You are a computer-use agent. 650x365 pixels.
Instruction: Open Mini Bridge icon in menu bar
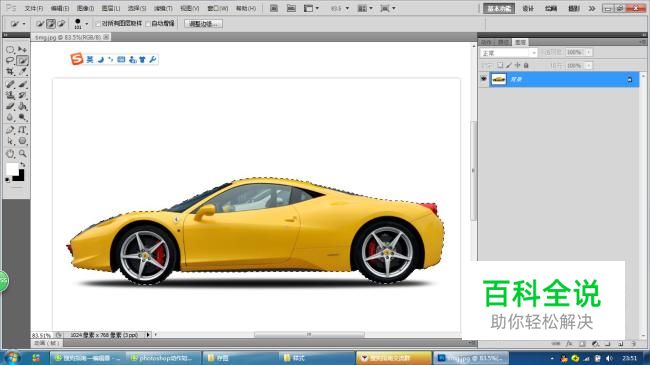click(291, 8)
